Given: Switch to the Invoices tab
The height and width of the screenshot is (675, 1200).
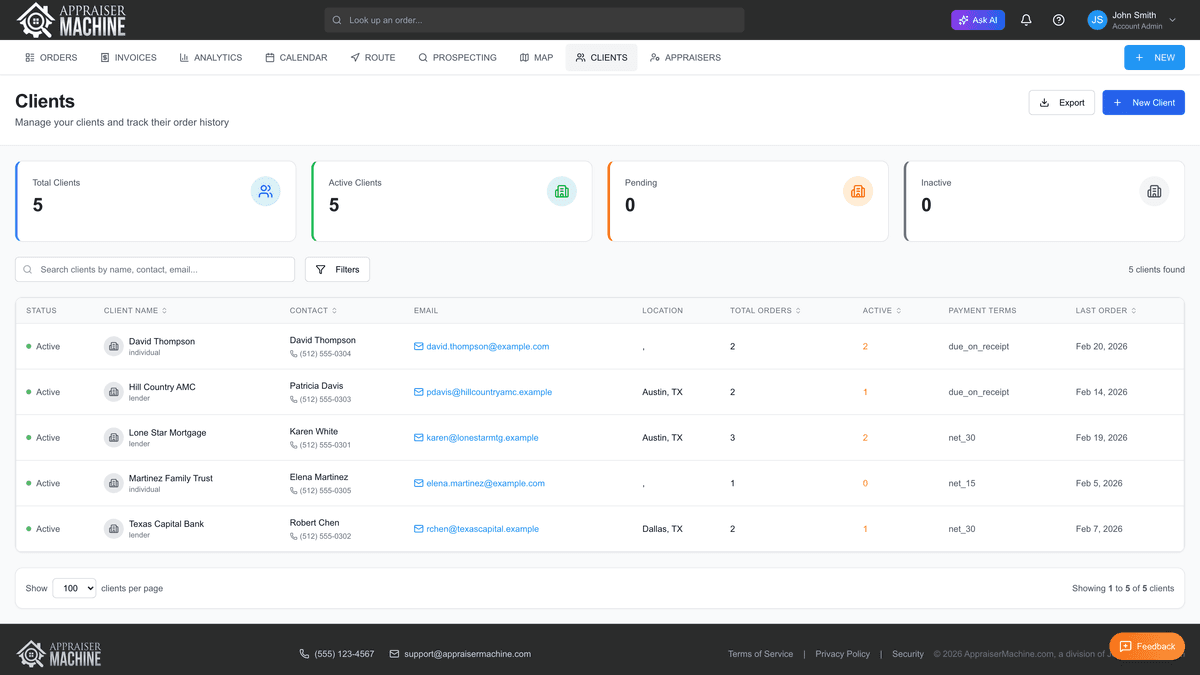Looking at the screenshot, I should click(x=128, y=58).
